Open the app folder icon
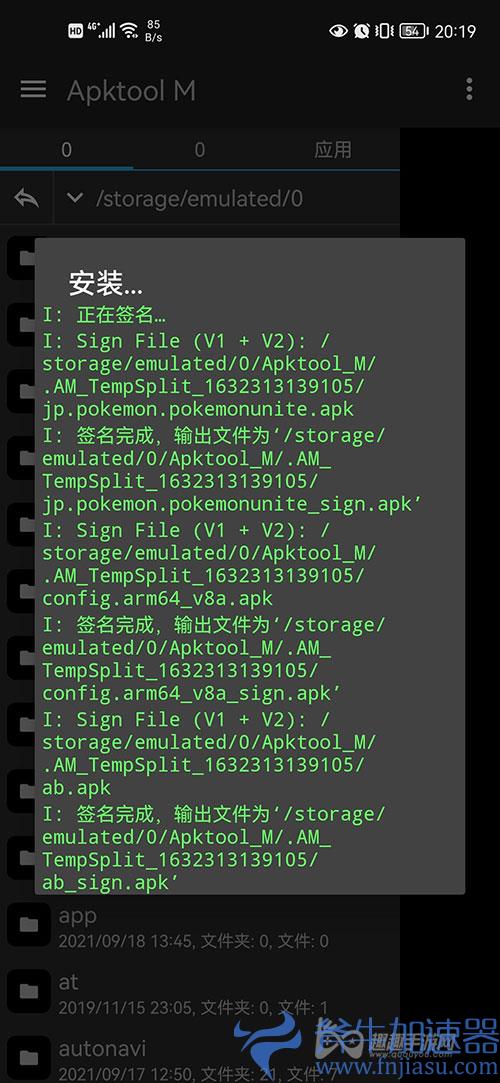The image size is (500, 1083). (29, 926)
